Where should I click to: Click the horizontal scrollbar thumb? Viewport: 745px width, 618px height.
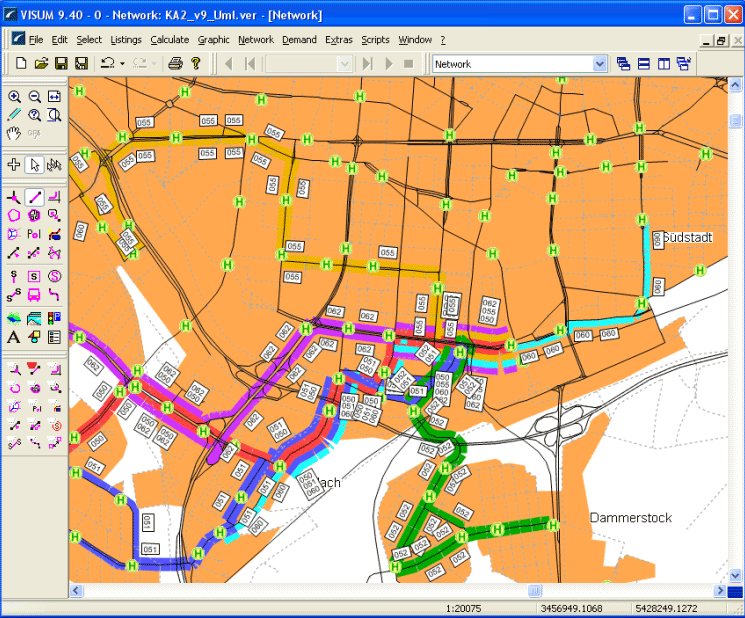(535, 590)
